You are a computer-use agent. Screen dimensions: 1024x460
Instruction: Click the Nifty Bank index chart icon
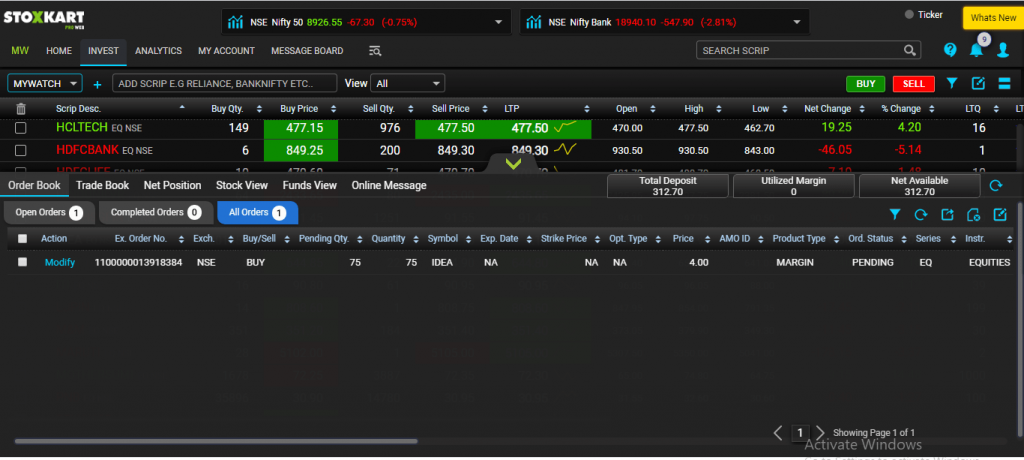534,22
